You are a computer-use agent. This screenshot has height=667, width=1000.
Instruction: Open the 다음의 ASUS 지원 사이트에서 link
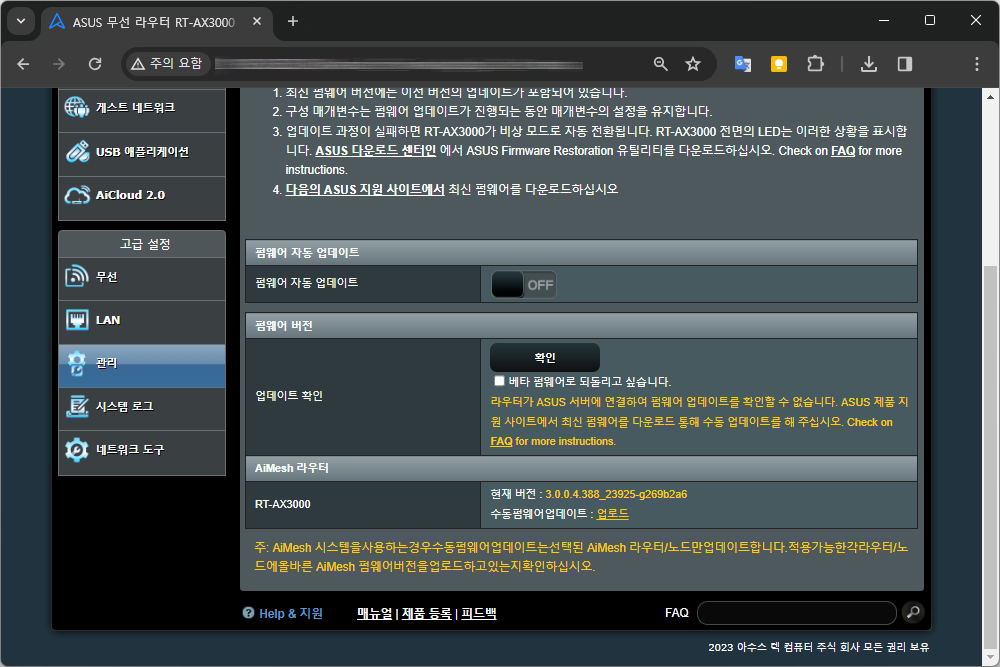point(365,189)
